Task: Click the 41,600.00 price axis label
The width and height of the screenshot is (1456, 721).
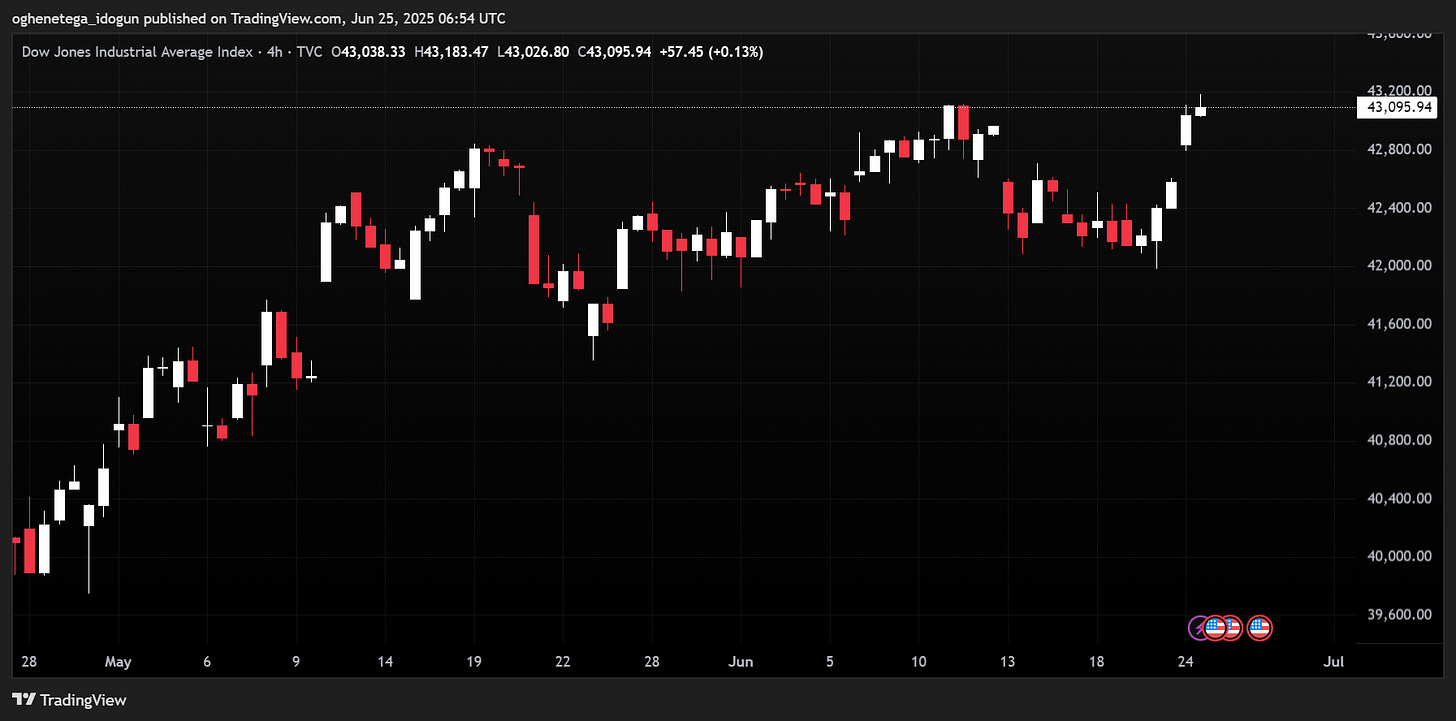Action: pyautogui.click(x=1399, y=323)
